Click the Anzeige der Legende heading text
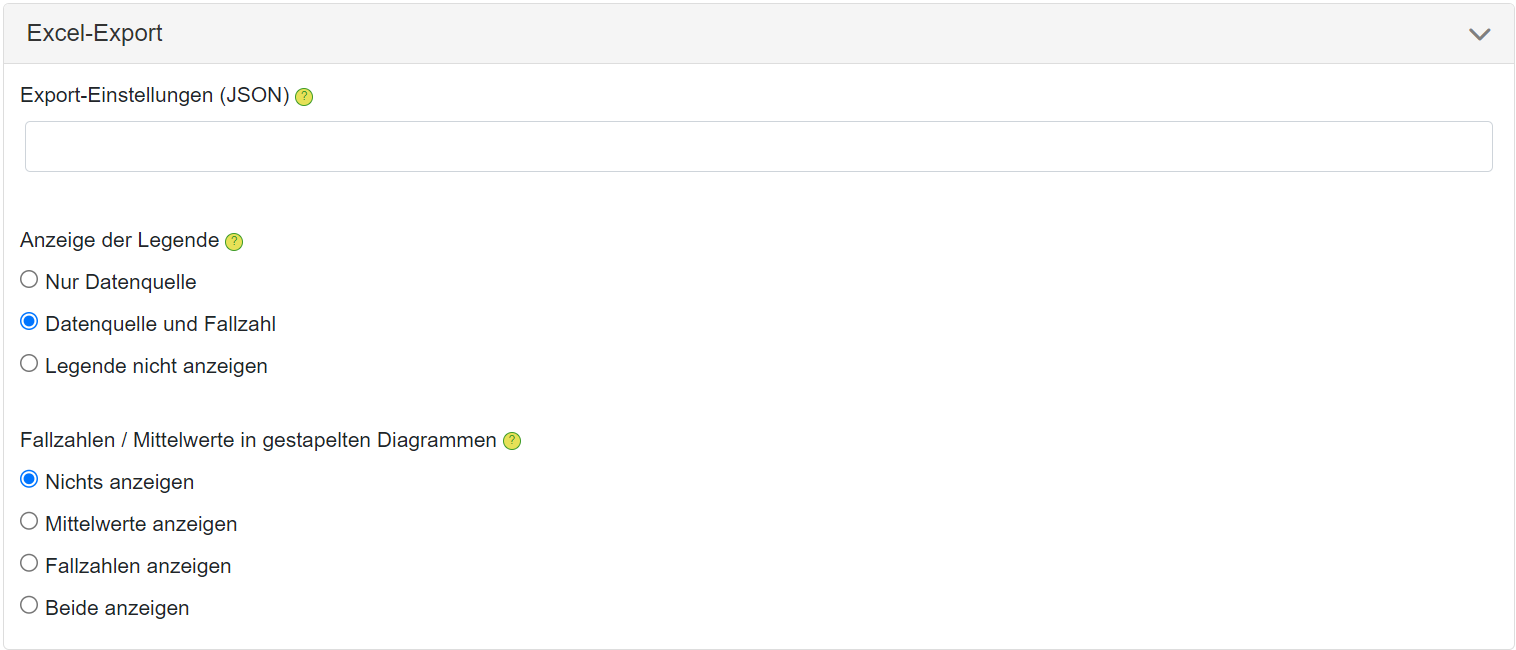This screenshot has height=650, width=1516. (x=119, y=241)
